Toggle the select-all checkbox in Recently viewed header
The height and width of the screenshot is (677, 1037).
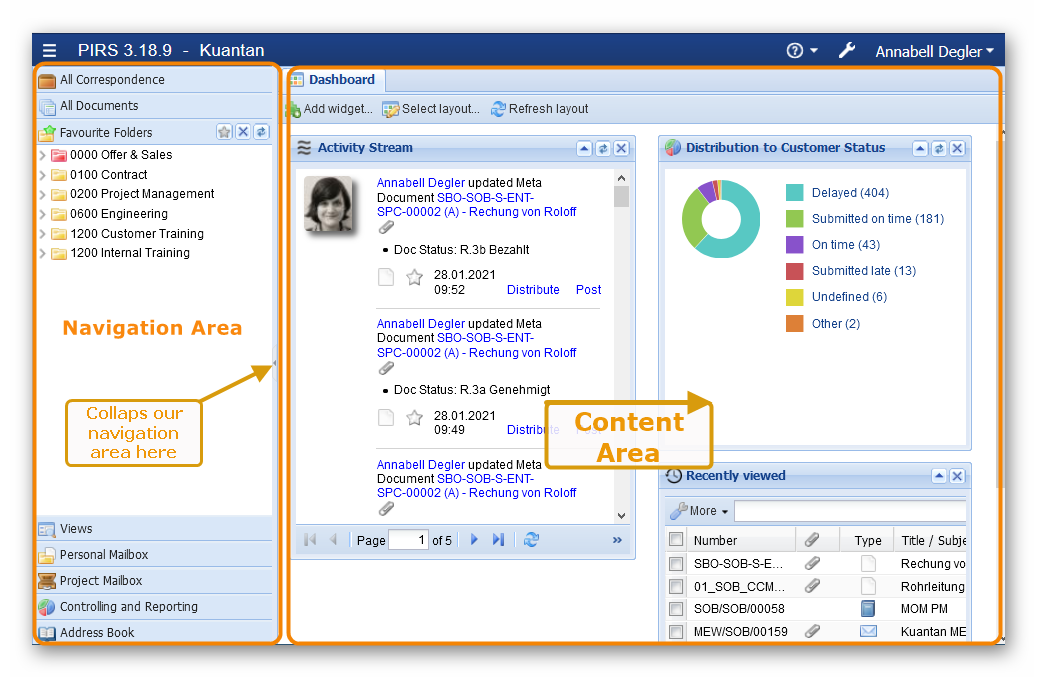click(676, 540)
